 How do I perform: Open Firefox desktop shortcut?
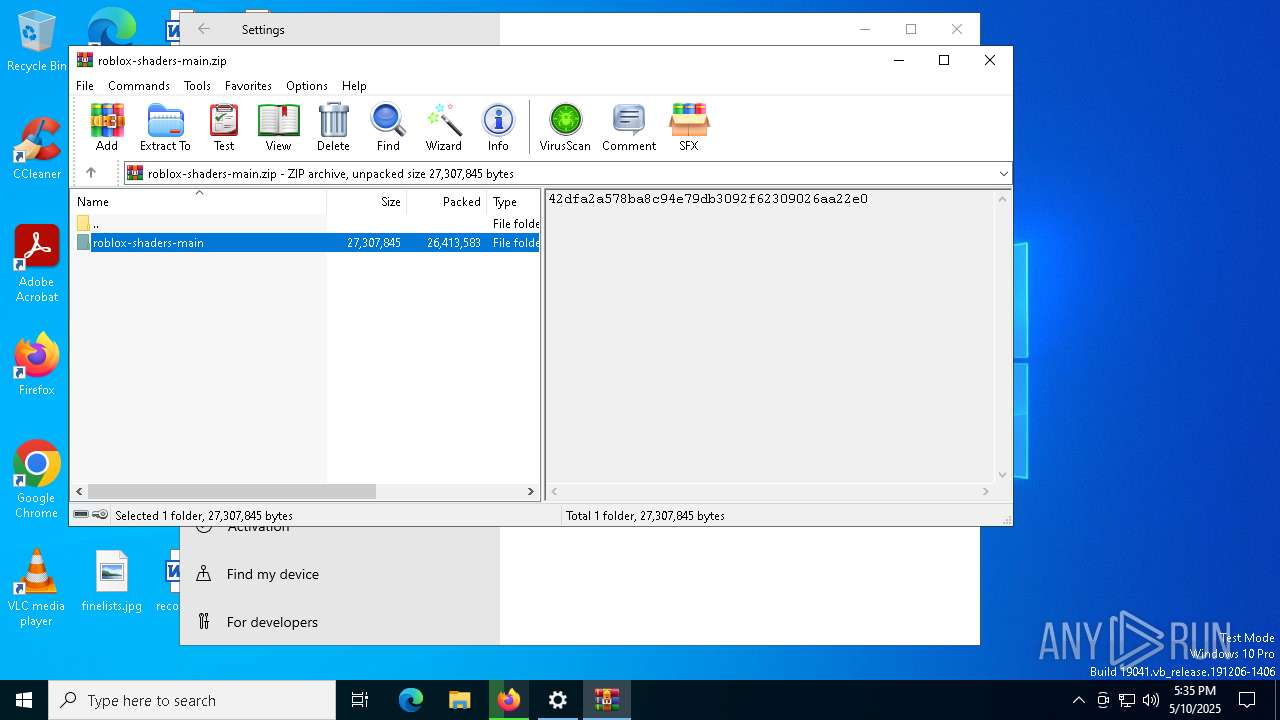(37, 364)
